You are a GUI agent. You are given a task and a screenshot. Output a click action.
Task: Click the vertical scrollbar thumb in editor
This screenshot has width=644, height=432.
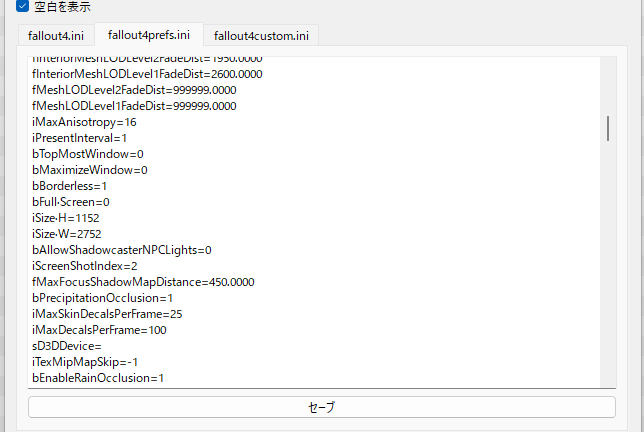(608, 129)
